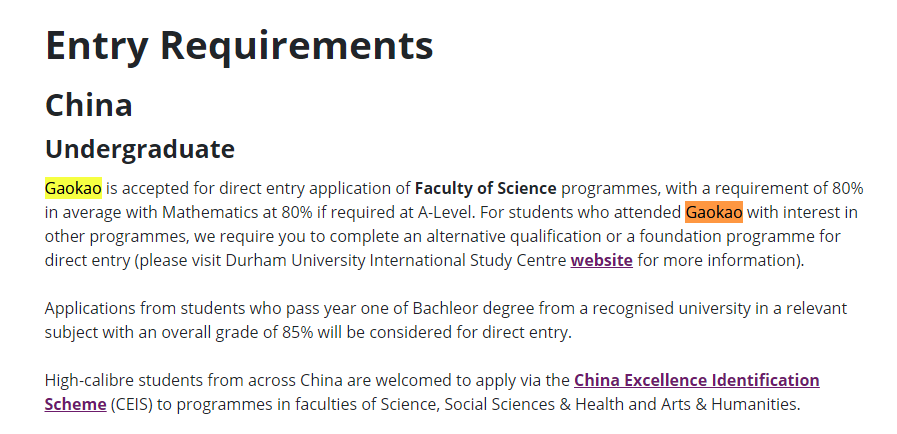The width and height of the screenshot is (897, 434).
Task: Click "Durham University International Study Centre" text
Action: pyautogui.click(x=396, y=260)
